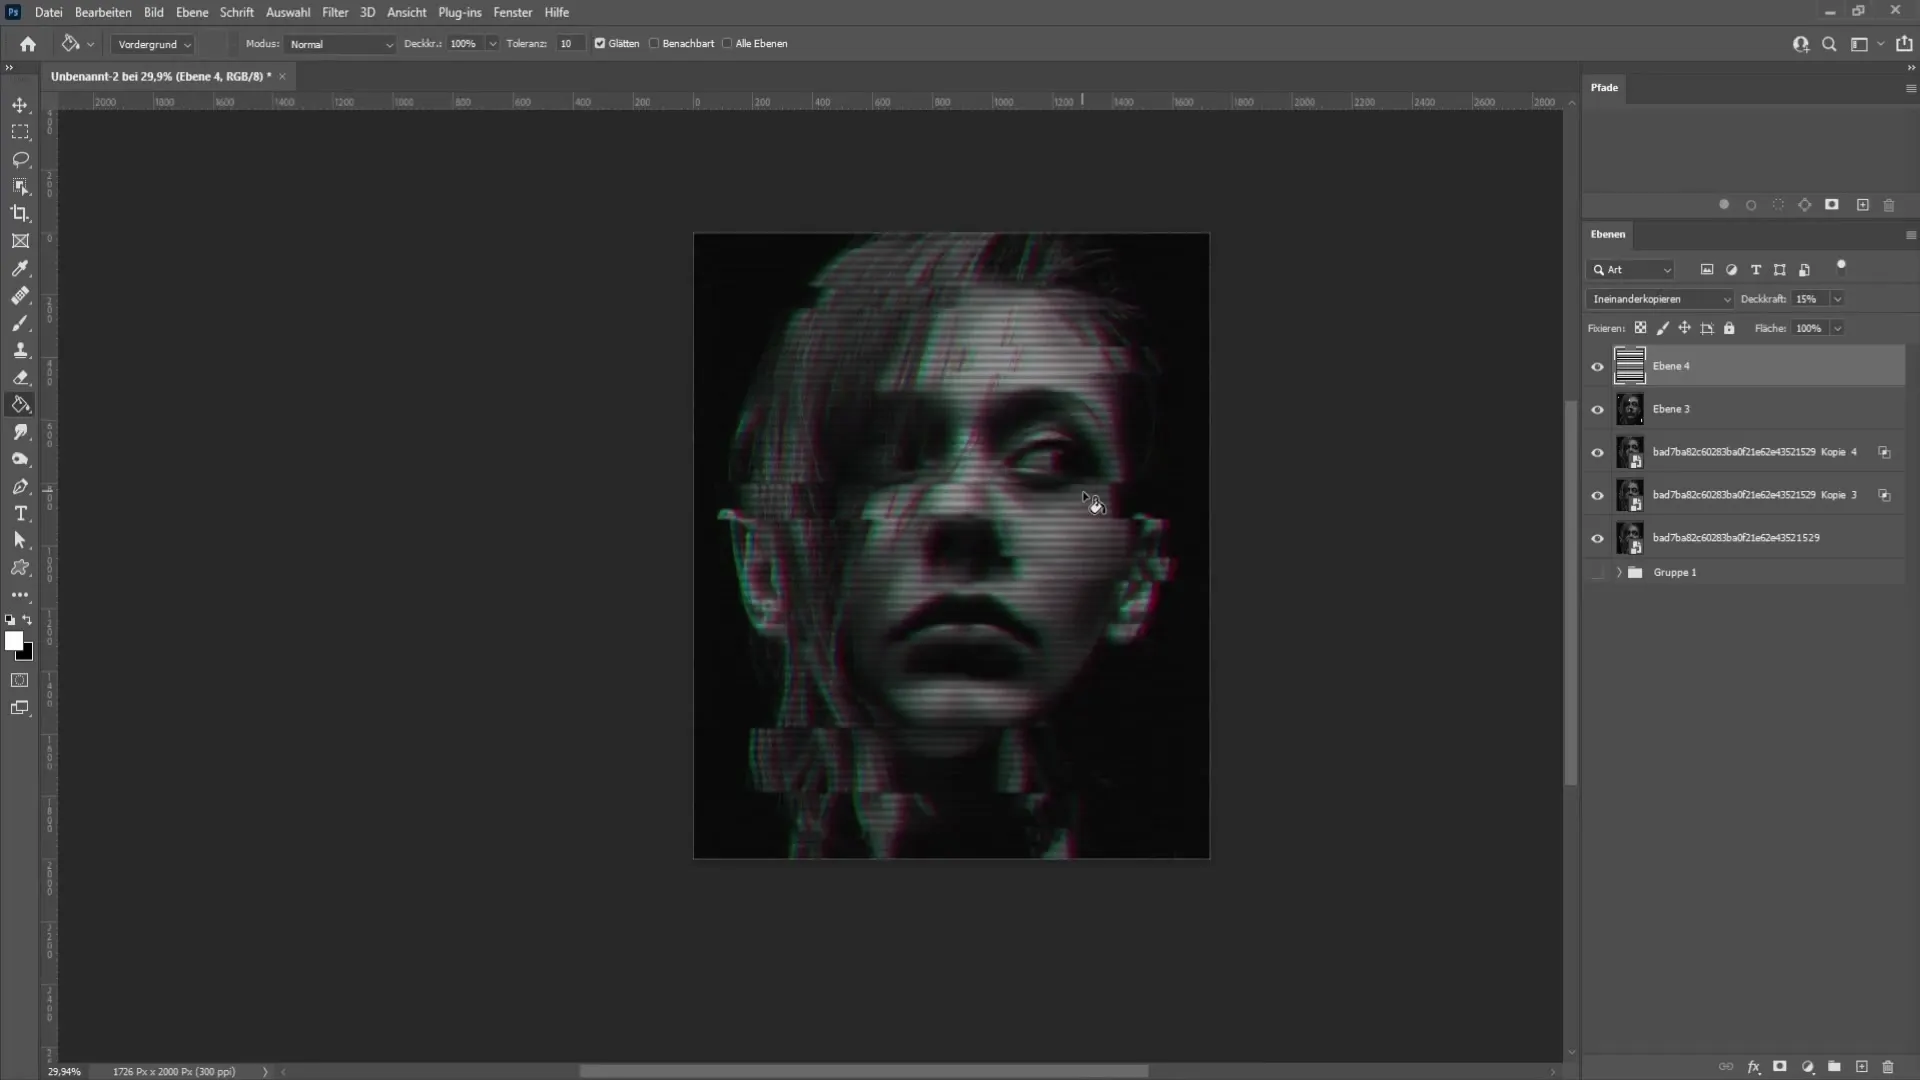The width and height of the screenshot is (1920, 1080).
Task: Select the Object Selection tool
Action: pyautogui.click(x=20, y=186)
